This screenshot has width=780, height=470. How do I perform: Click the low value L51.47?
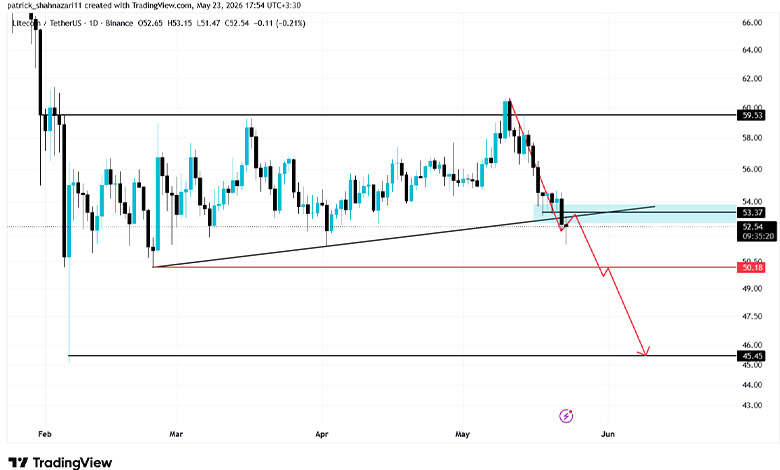coord(208,23)
